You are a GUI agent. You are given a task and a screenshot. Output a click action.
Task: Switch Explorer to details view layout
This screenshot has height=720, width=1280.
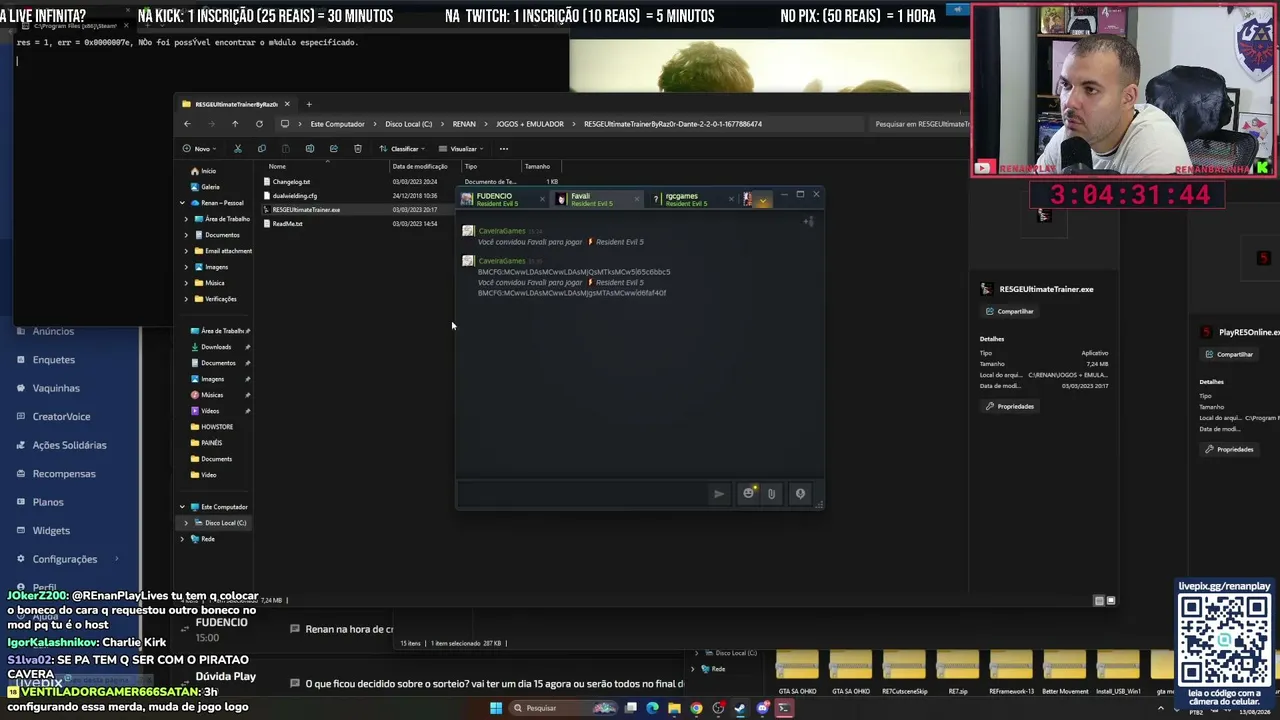click(1099, 601)
